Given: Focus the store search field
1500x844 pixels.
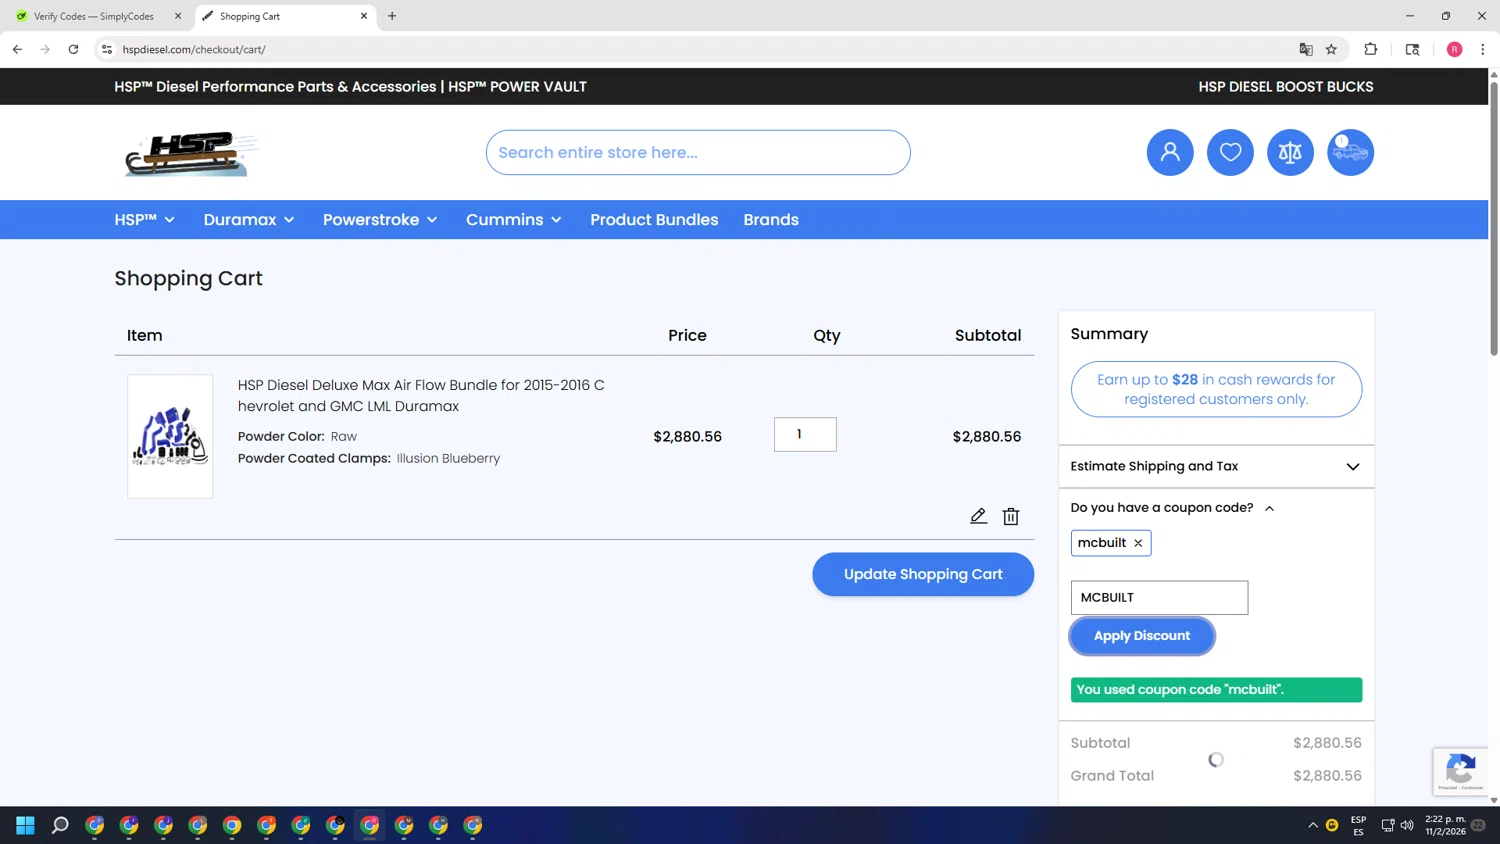Looking at the screenshot, I should [698, 152].
